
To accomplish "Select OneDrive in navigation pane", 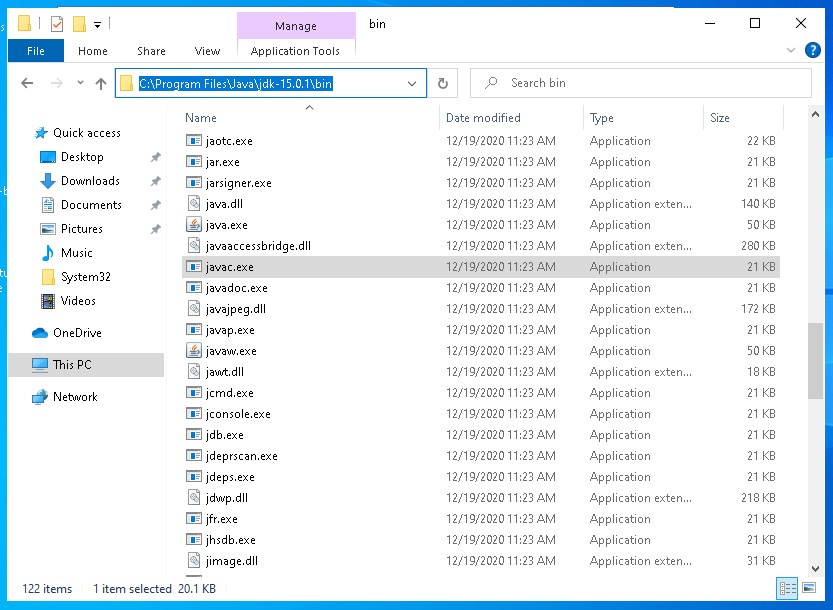I will coord(77,333).
